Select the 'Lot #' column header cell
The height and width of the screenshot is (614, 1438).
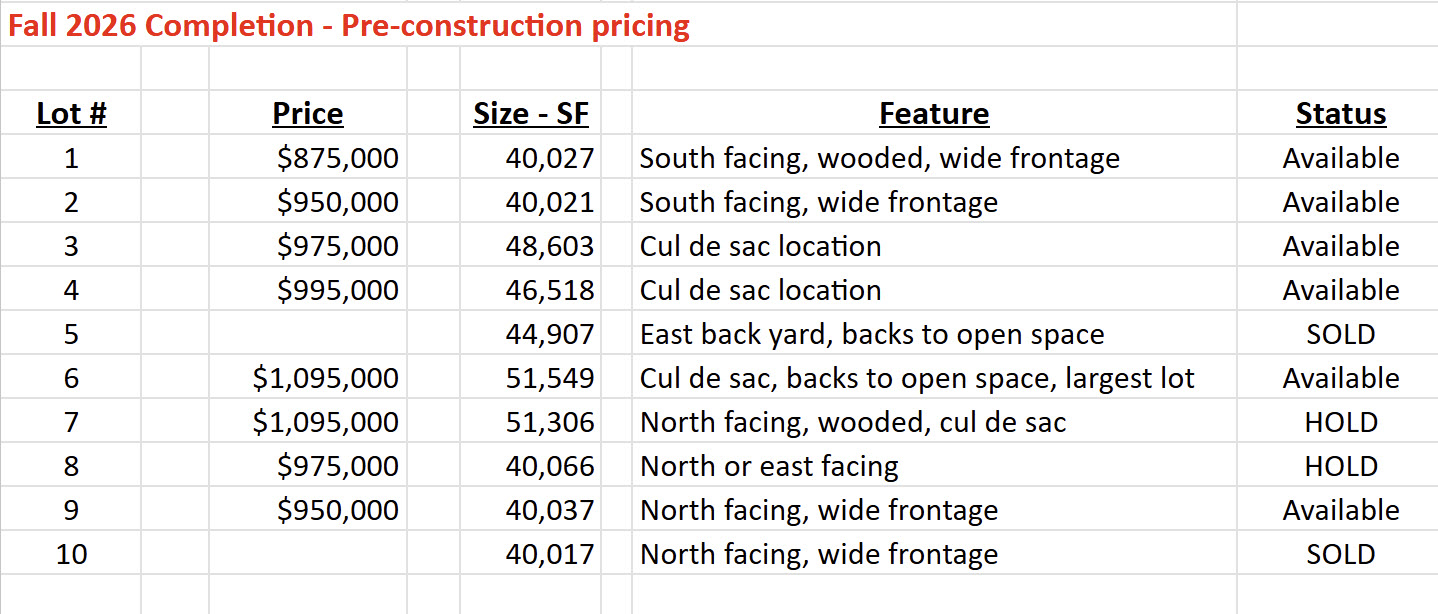pos(71,114)
